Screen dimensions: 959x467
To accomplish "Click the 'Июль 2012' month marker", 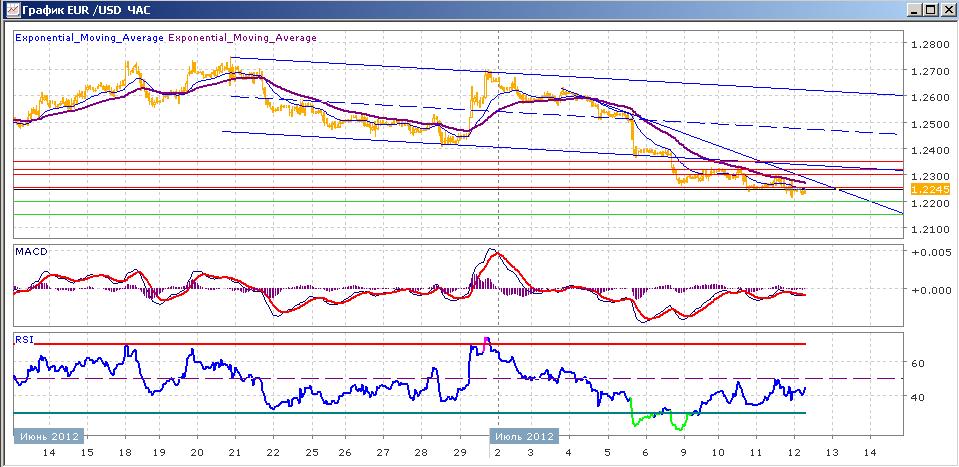I will [x=524, y=436].
